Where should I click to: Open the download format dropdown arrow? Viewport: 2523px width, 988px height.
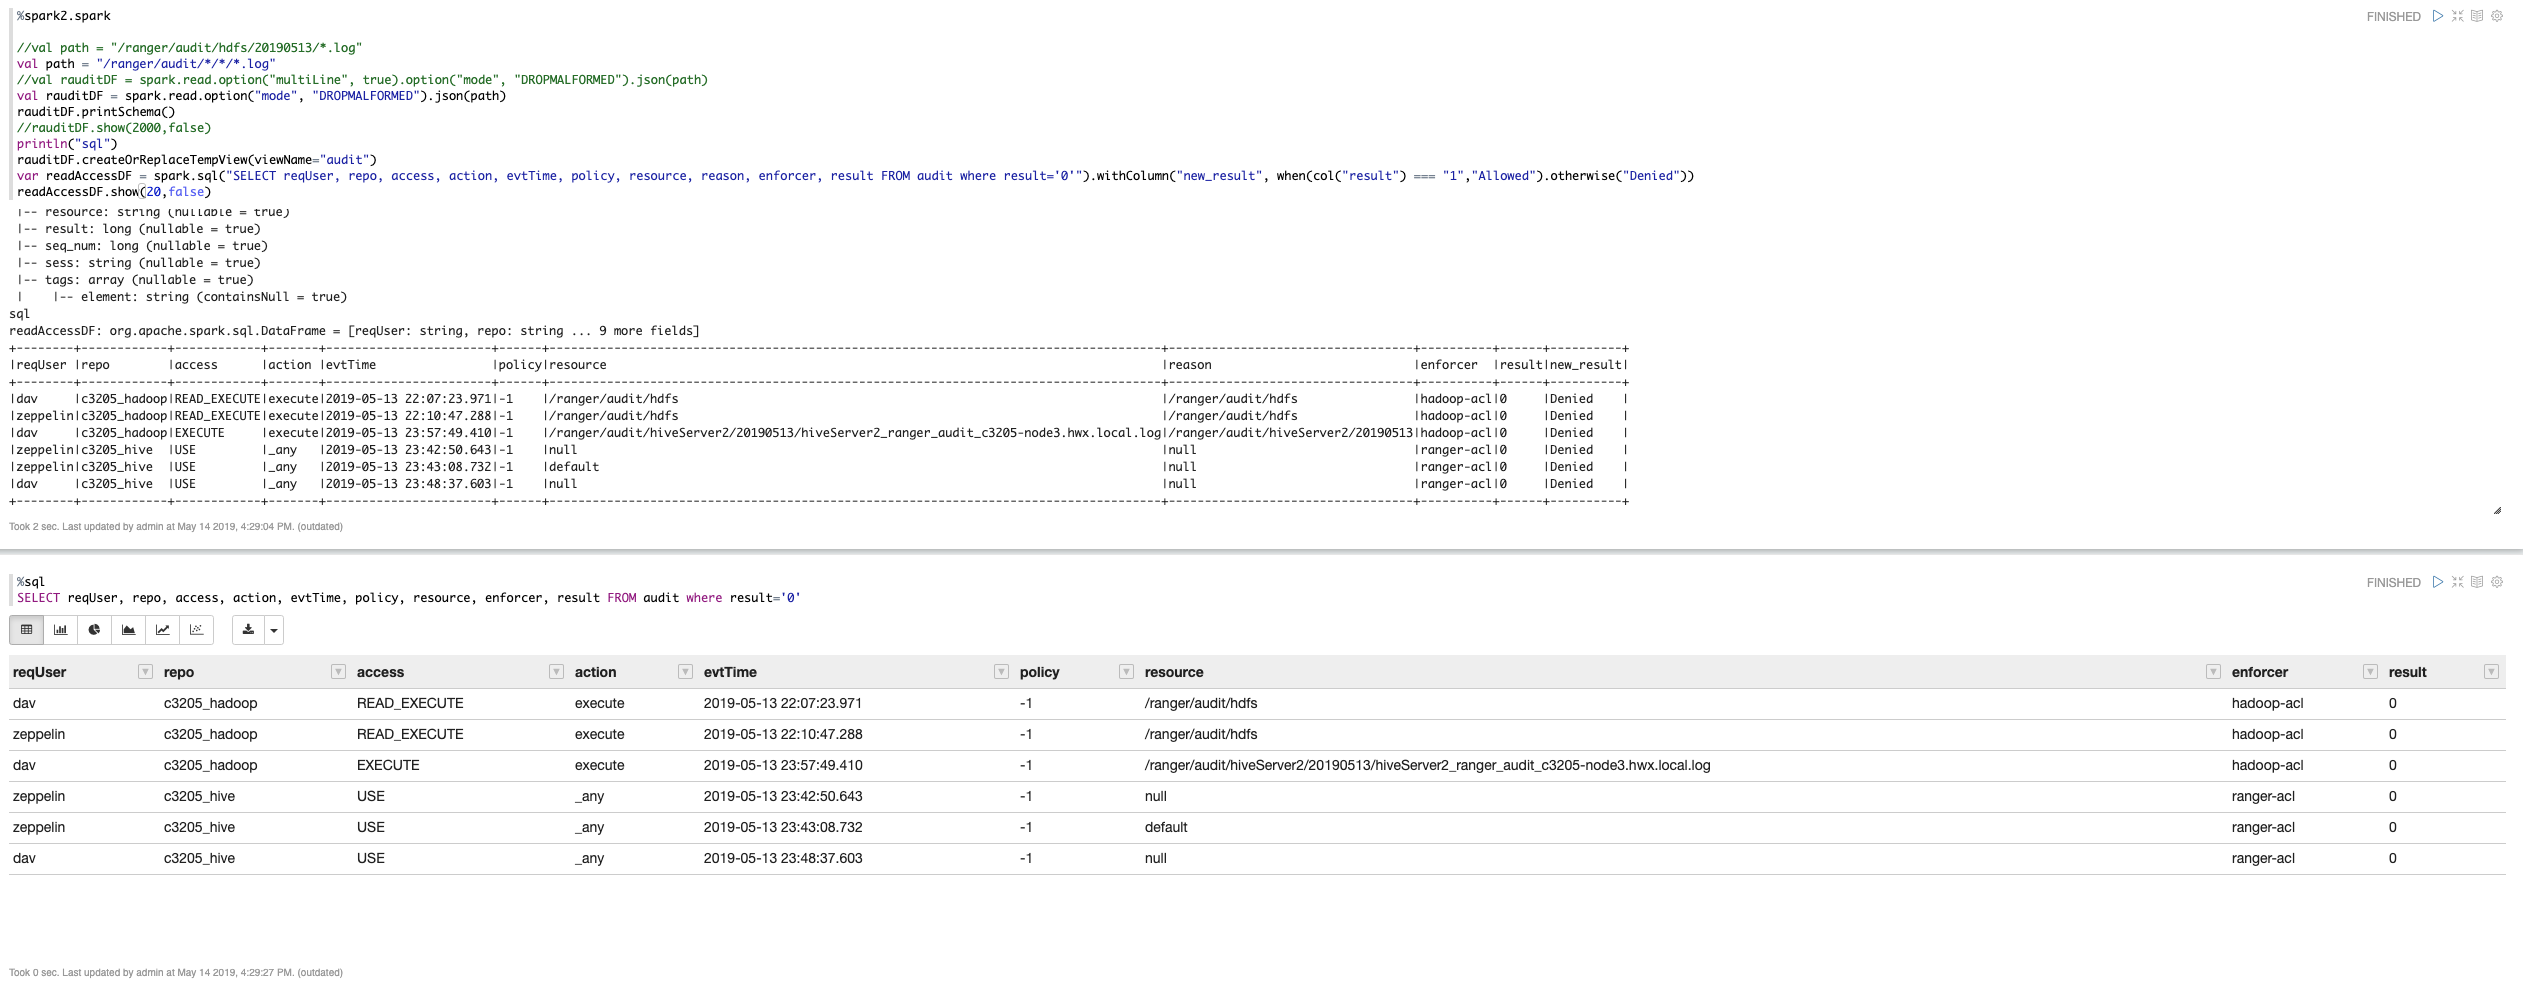(271, 630)
